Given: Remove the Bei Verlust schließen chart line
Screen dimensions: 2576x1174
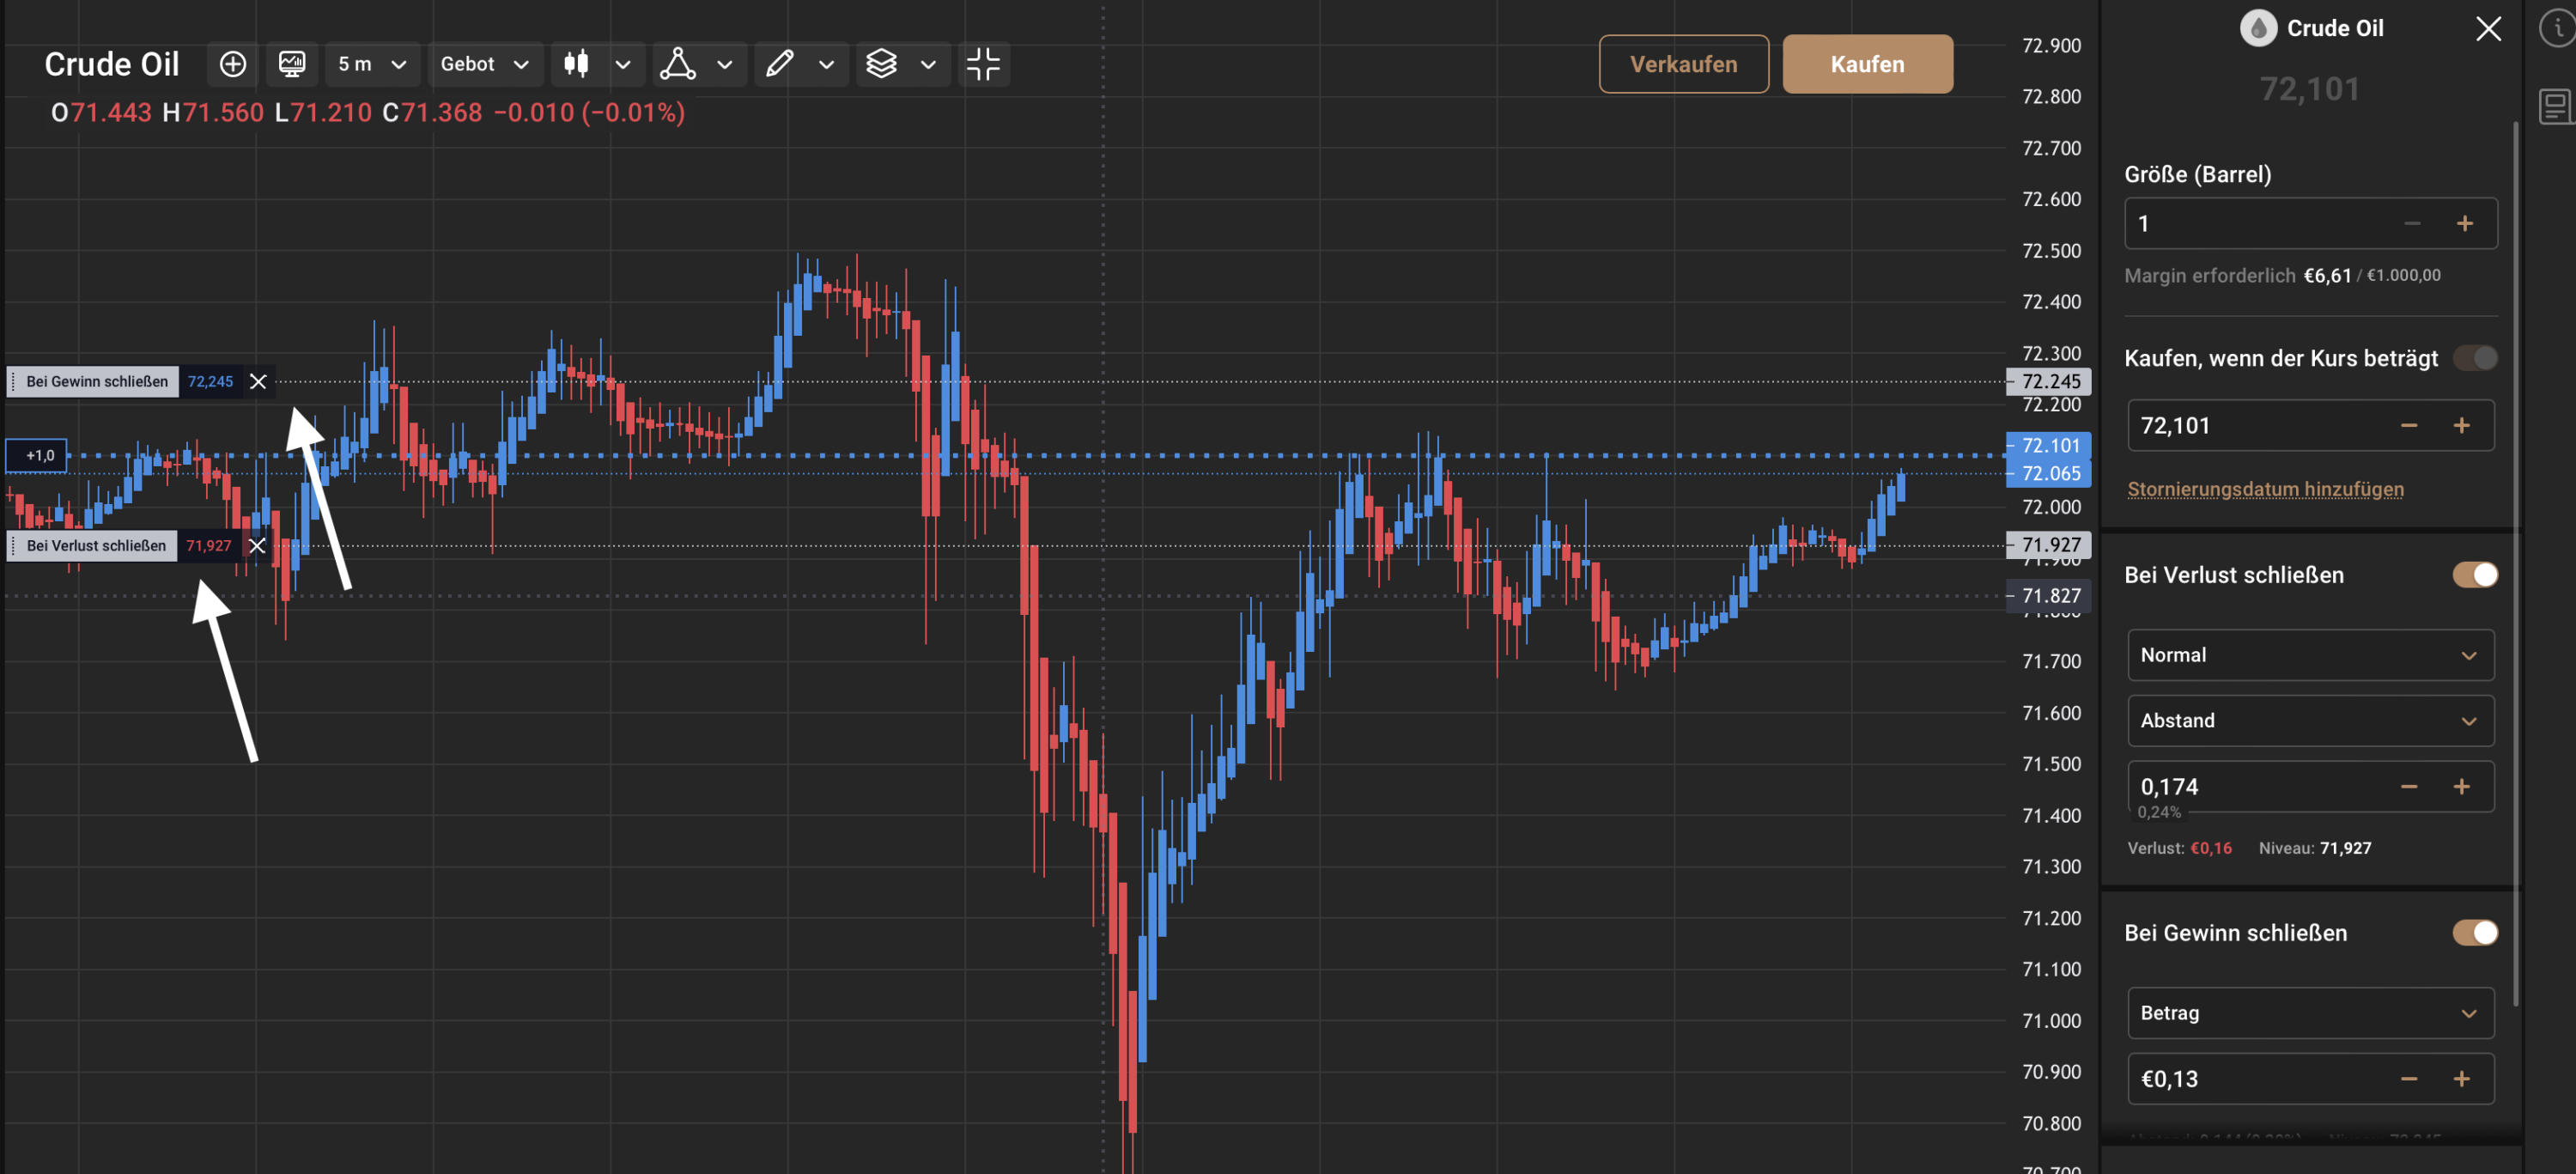Looking at the screenshot, I should point(257,545).
